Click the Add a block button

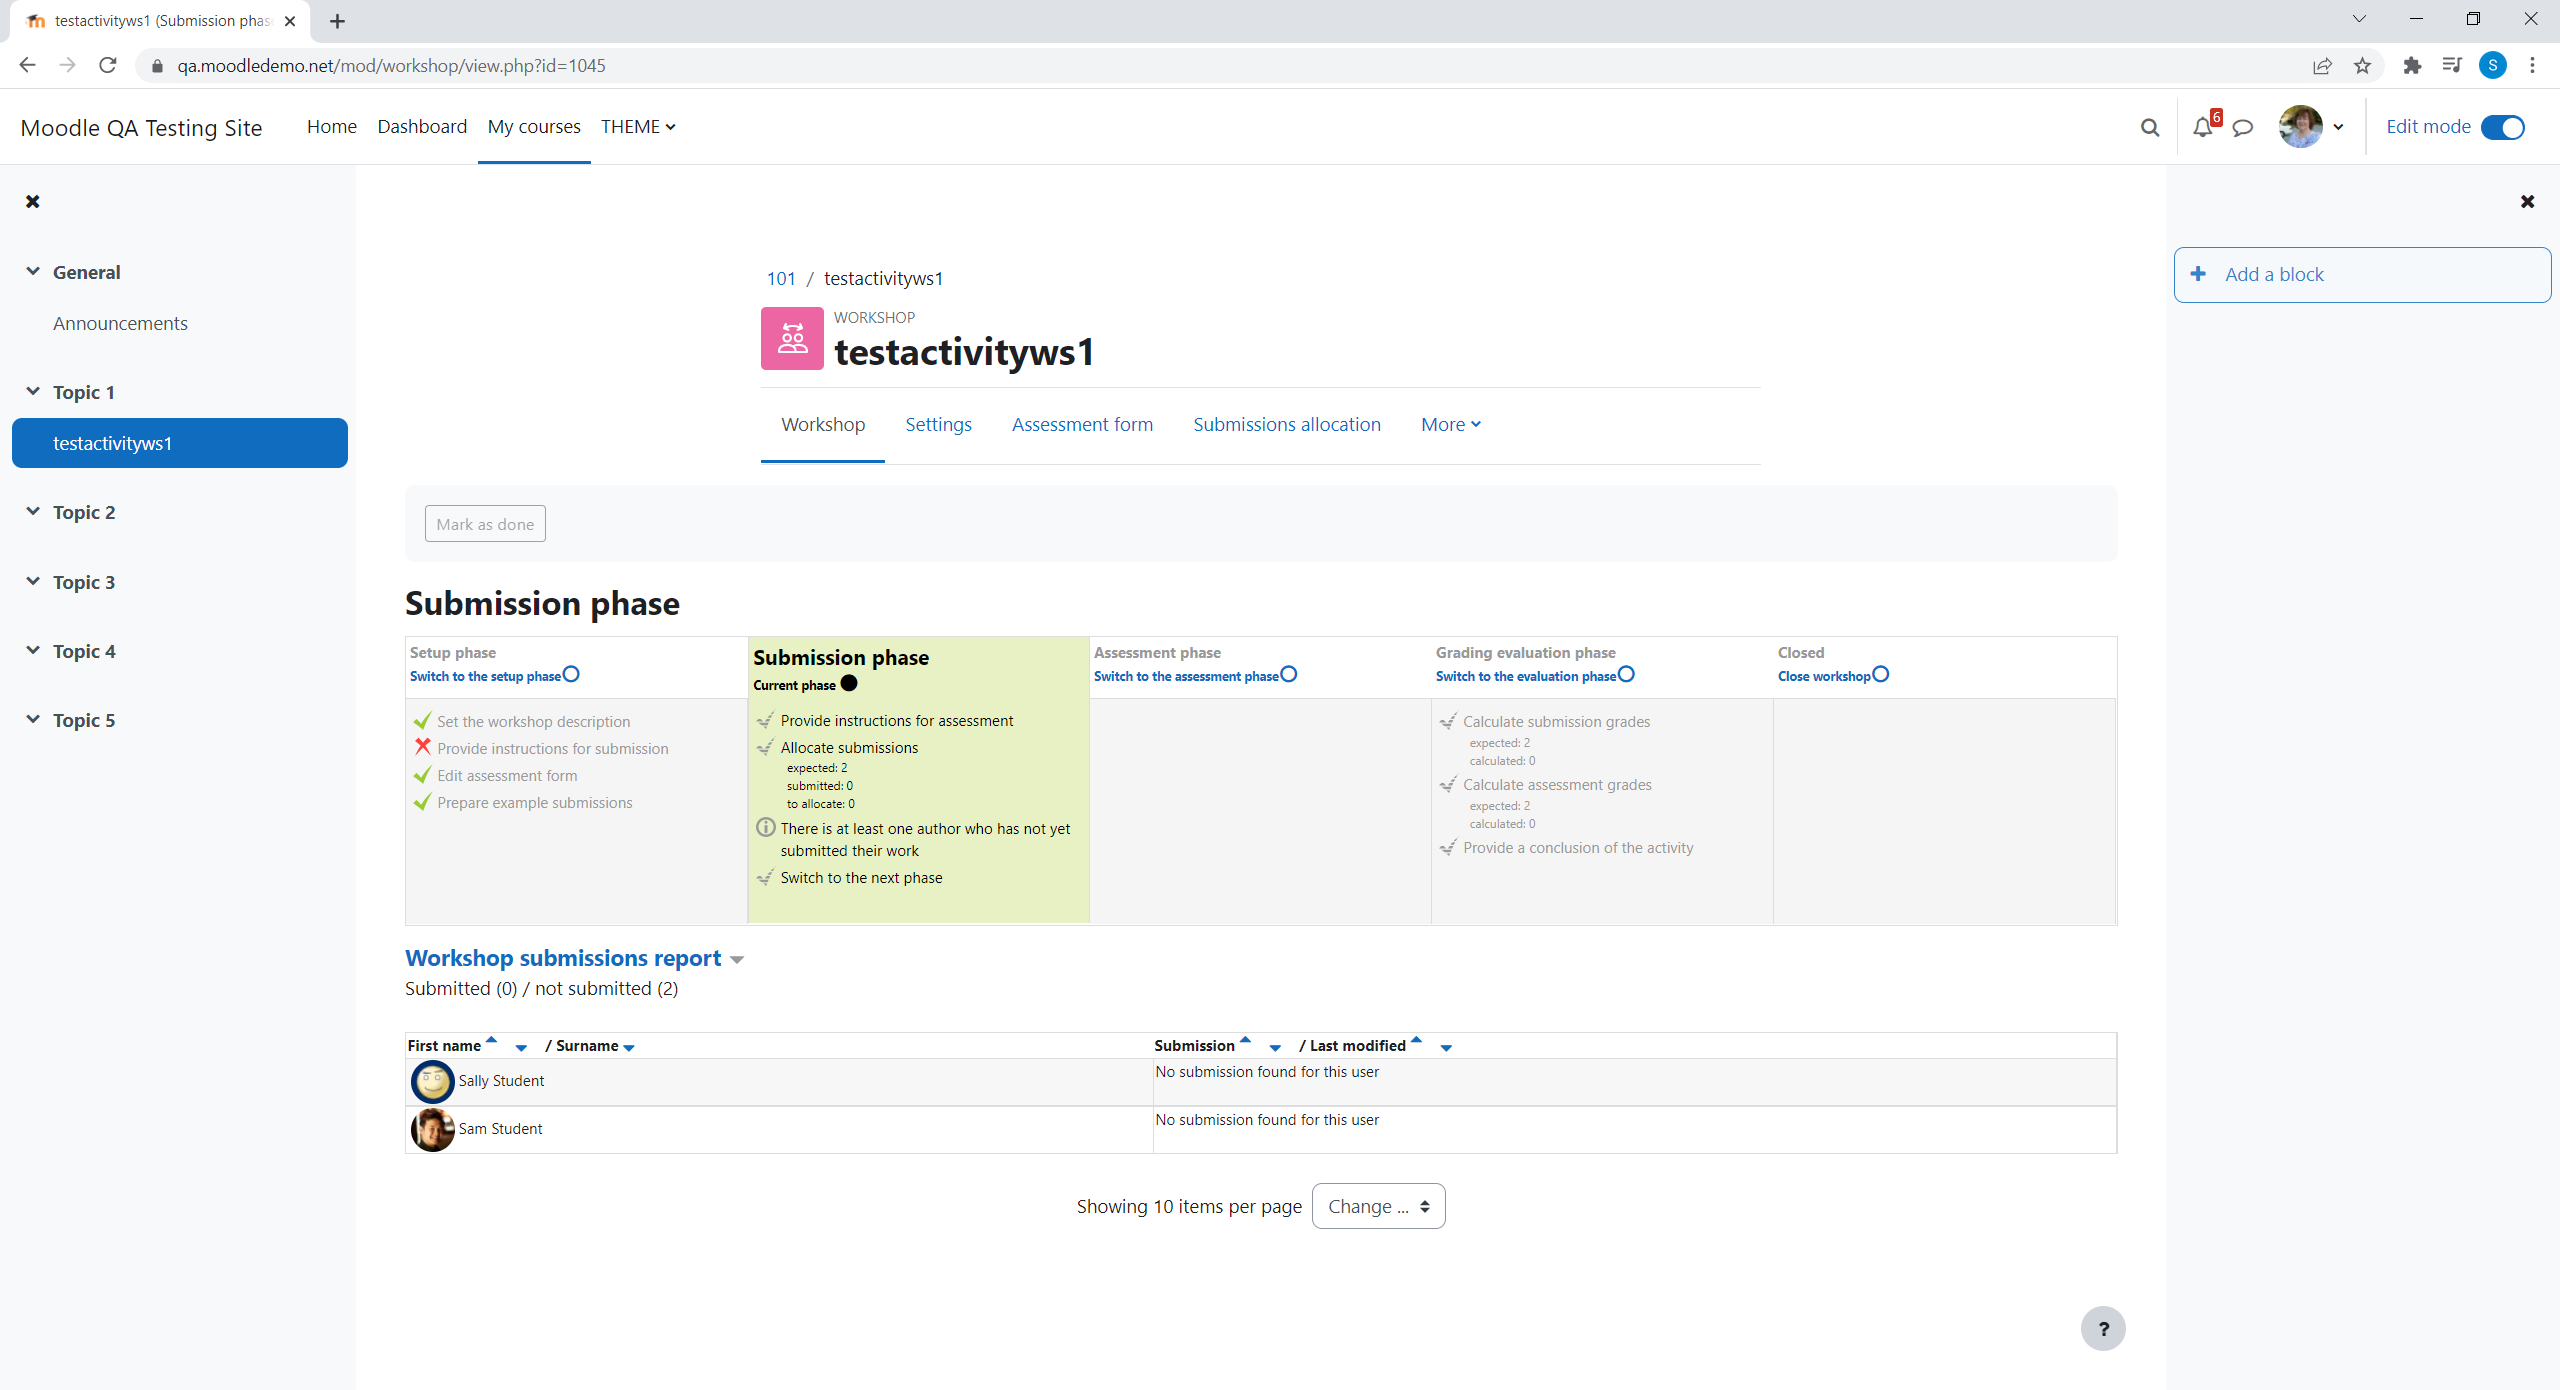point(2362,275)
